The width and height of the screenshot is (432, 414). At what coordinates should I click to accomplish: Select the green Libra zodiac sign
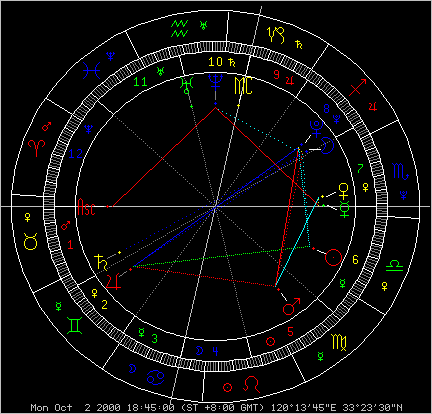(x=395, y=266)
